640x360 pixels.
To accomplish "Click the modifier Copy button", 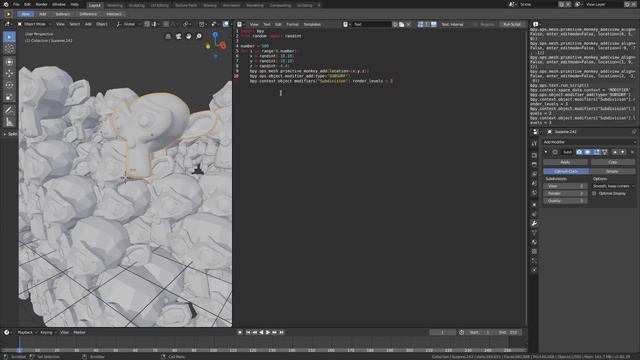I will pyautogui.click(x=613, y=162).
